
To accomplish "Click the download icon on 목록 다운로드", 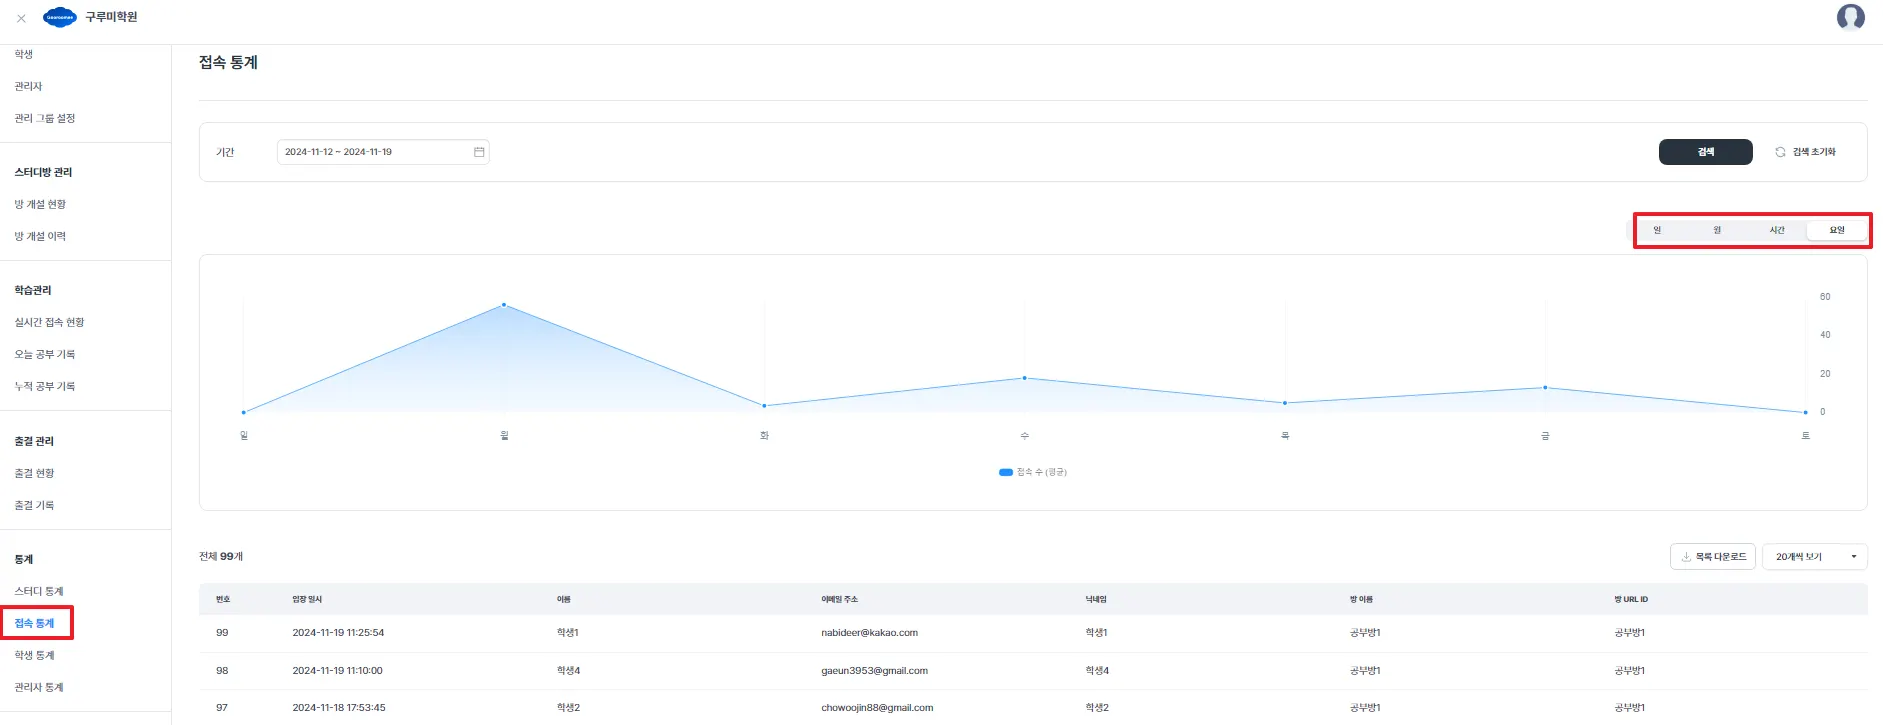I will tap(1686, 557).
